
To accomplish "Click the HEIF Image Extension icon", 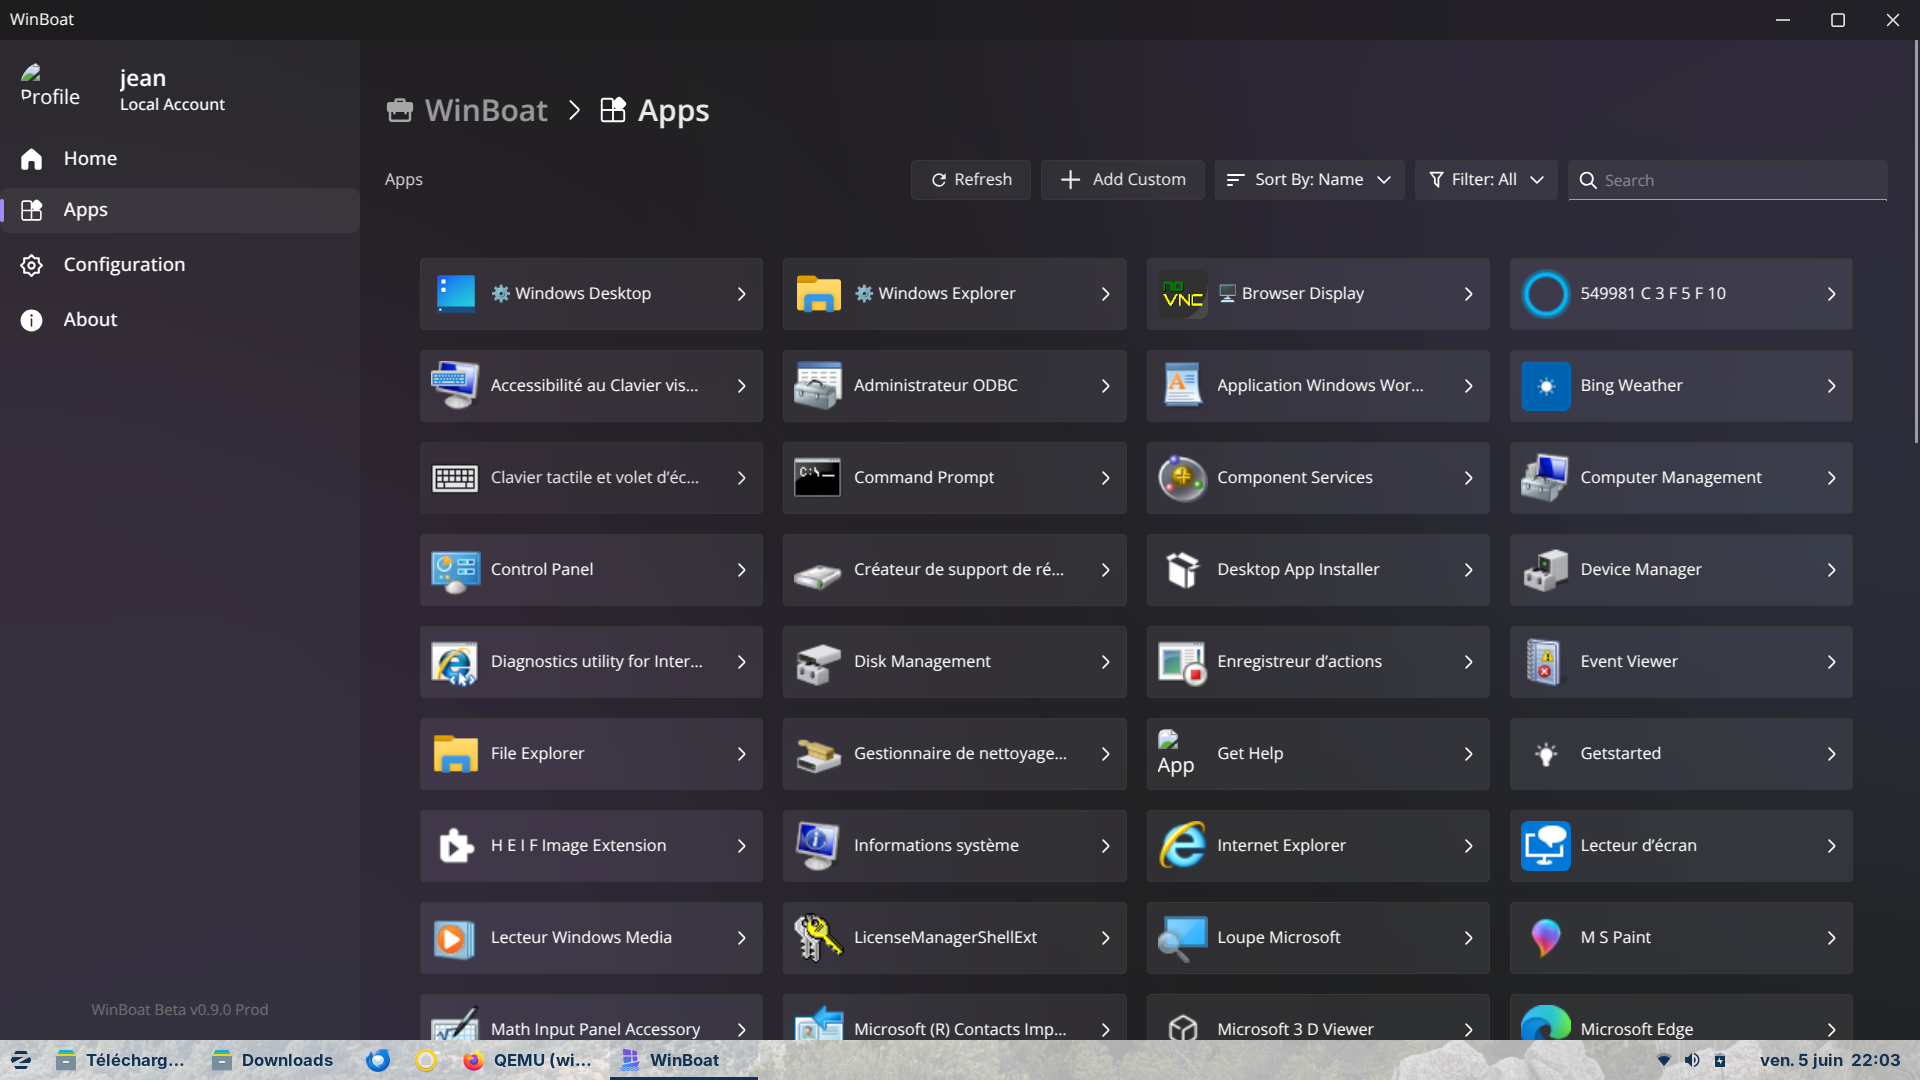I will [455, 846].
